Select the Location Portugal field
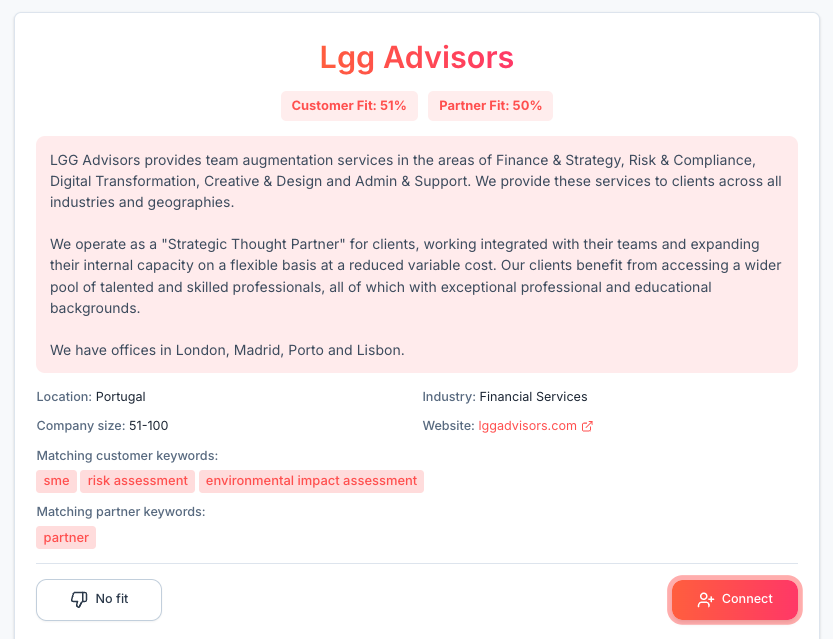This screenshot has width=833, height=639. click(91, 397)
